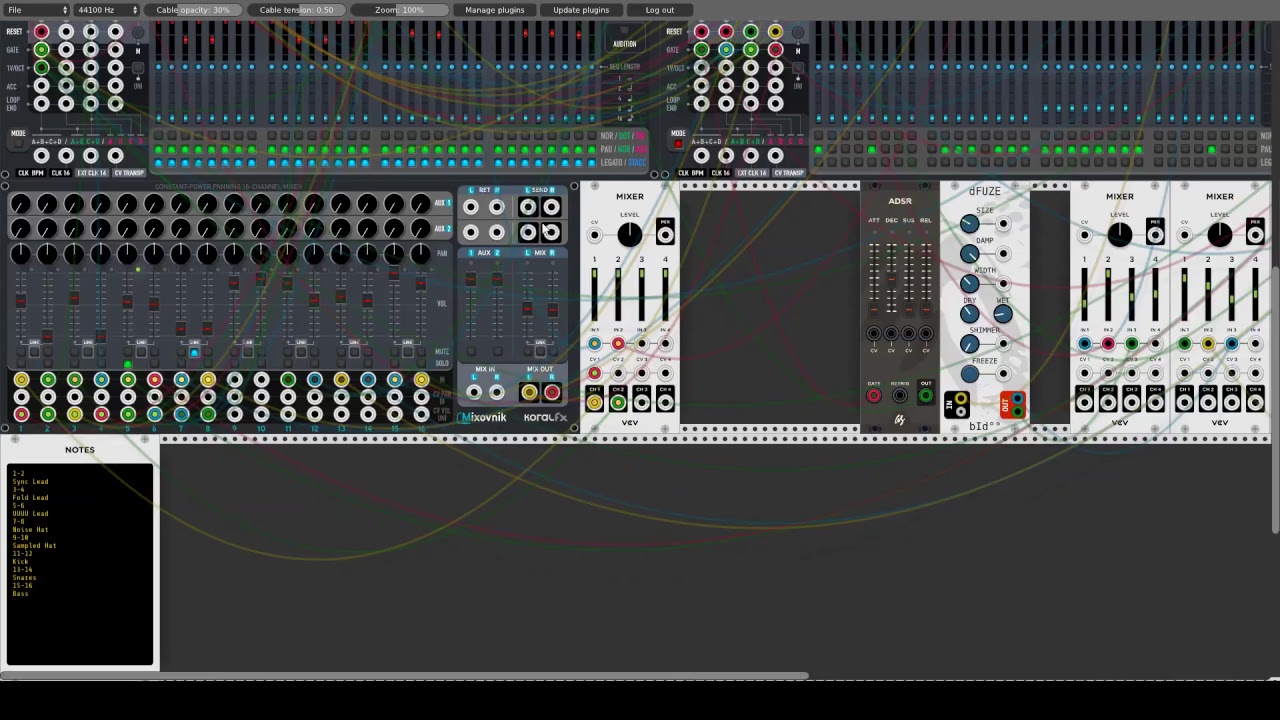Viewport: 1280px width, 720px height.
Task: Click the channel 1 AUX 1 knob on Mixovnik
Action: click(x=20, y=205)
